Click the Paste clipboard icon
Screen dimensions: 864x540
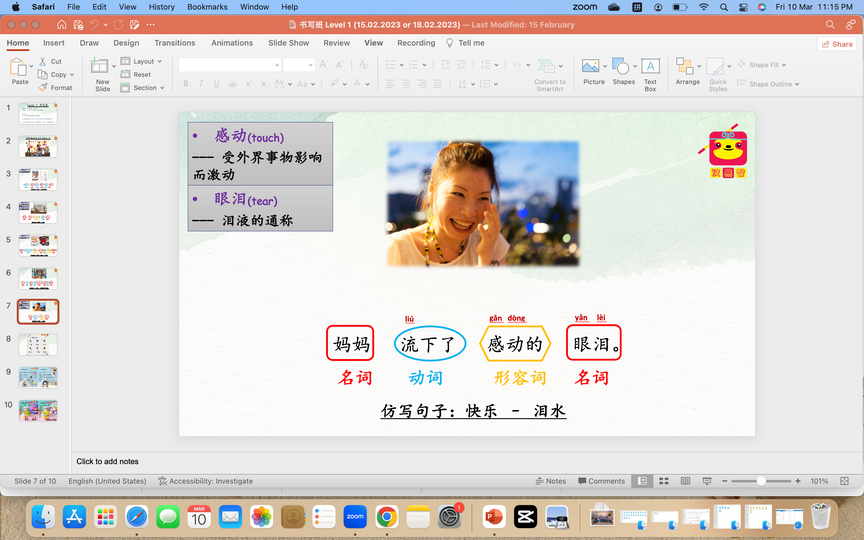[x=20, y=68]
